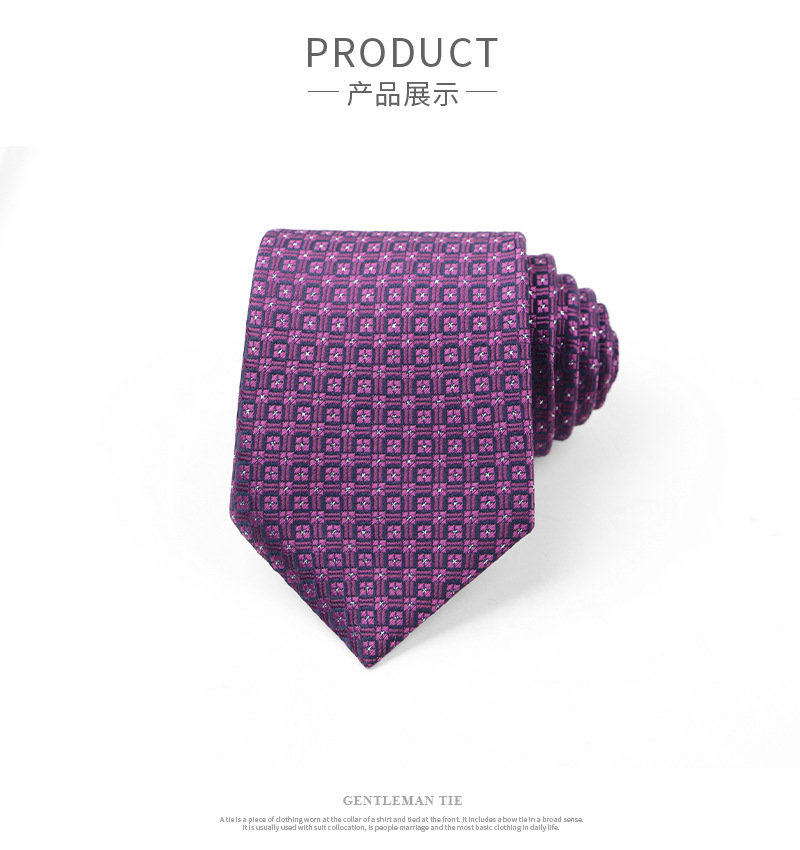Click the PRODUCT heading text
The width and height of the screenshot is (800, 850).
(x=402, y=52)
